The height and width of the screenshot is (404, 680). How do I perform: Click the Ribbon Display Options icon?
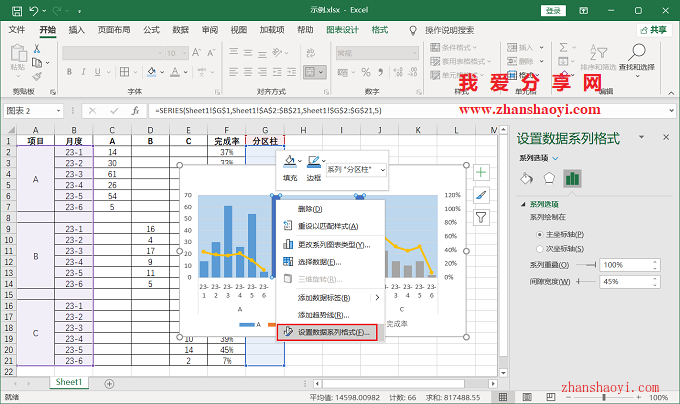[584, 11]
